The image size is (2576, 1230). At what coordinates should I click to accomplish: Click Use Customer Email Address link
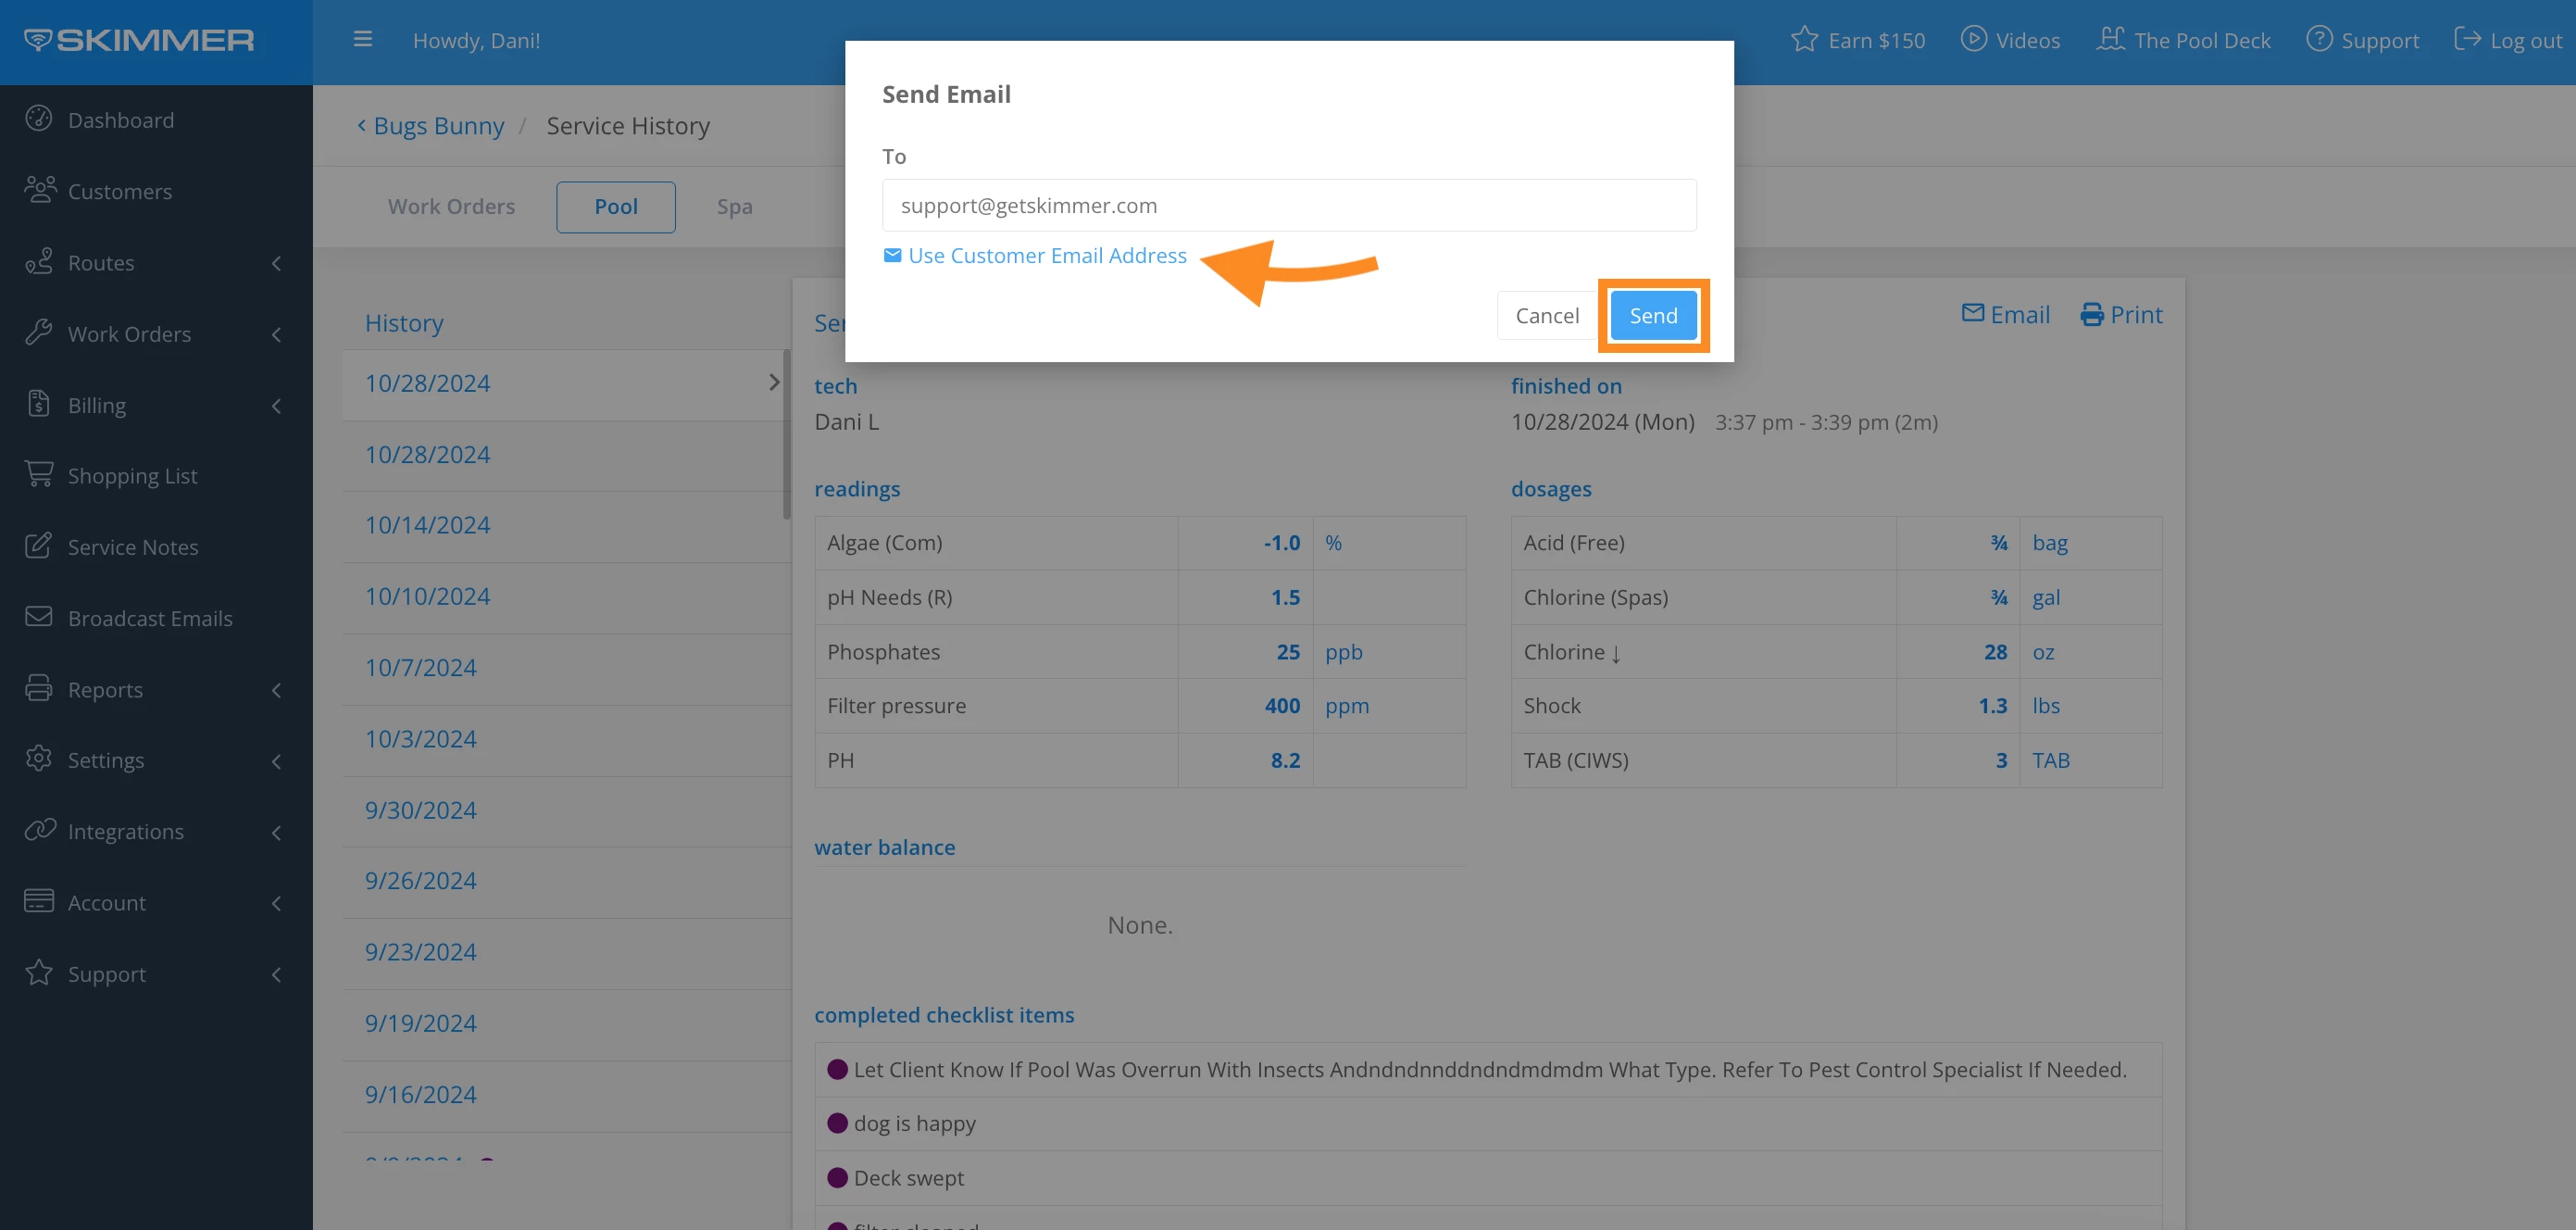point(1046,256)
